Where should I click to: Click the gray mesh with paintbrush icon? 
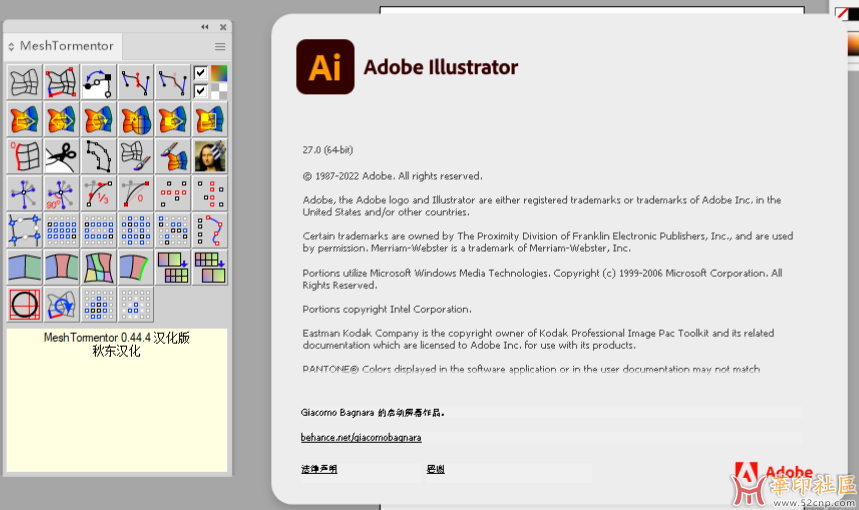pyautogui.click(x=136, y=156)
